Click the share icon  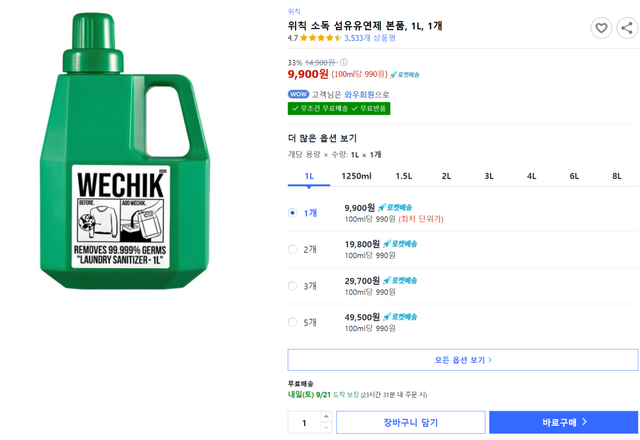click(x=627, y=28)
